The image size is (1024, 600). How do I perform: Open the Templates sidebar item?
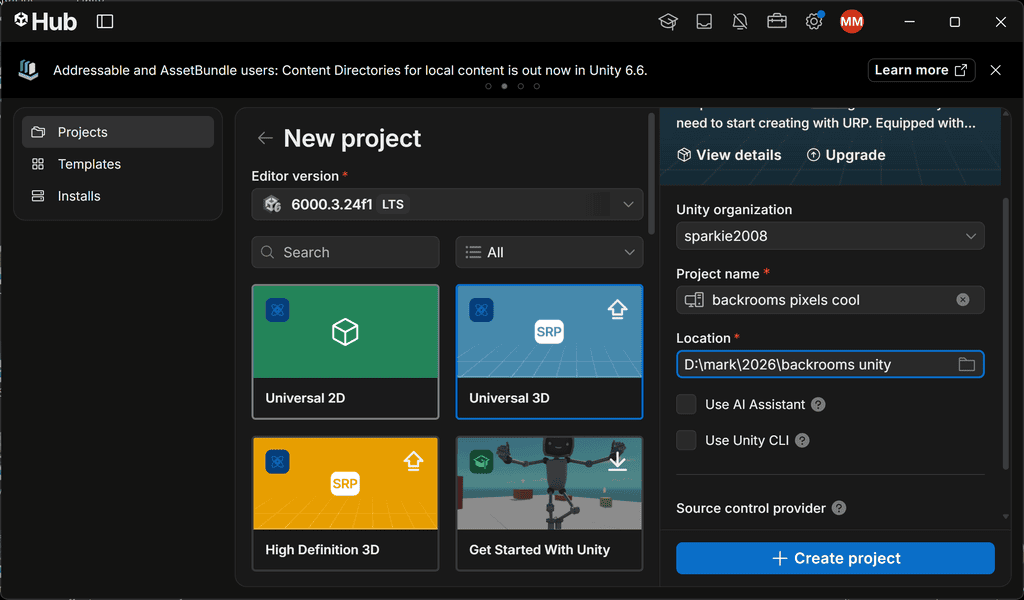(118, 164)
